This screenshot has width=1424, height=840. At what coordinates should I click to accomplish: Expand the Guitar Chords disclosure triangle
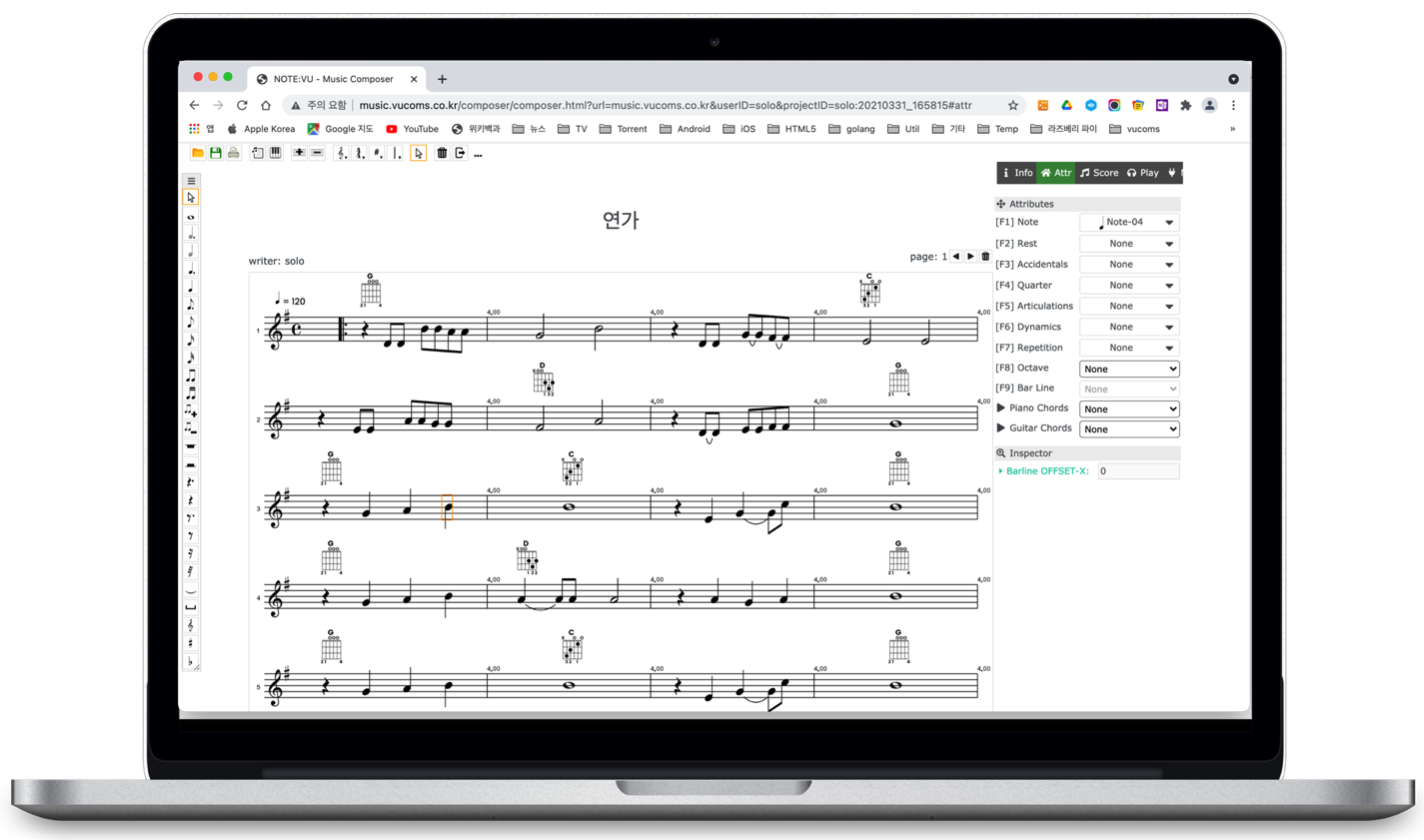click(x=1001, y=428)
